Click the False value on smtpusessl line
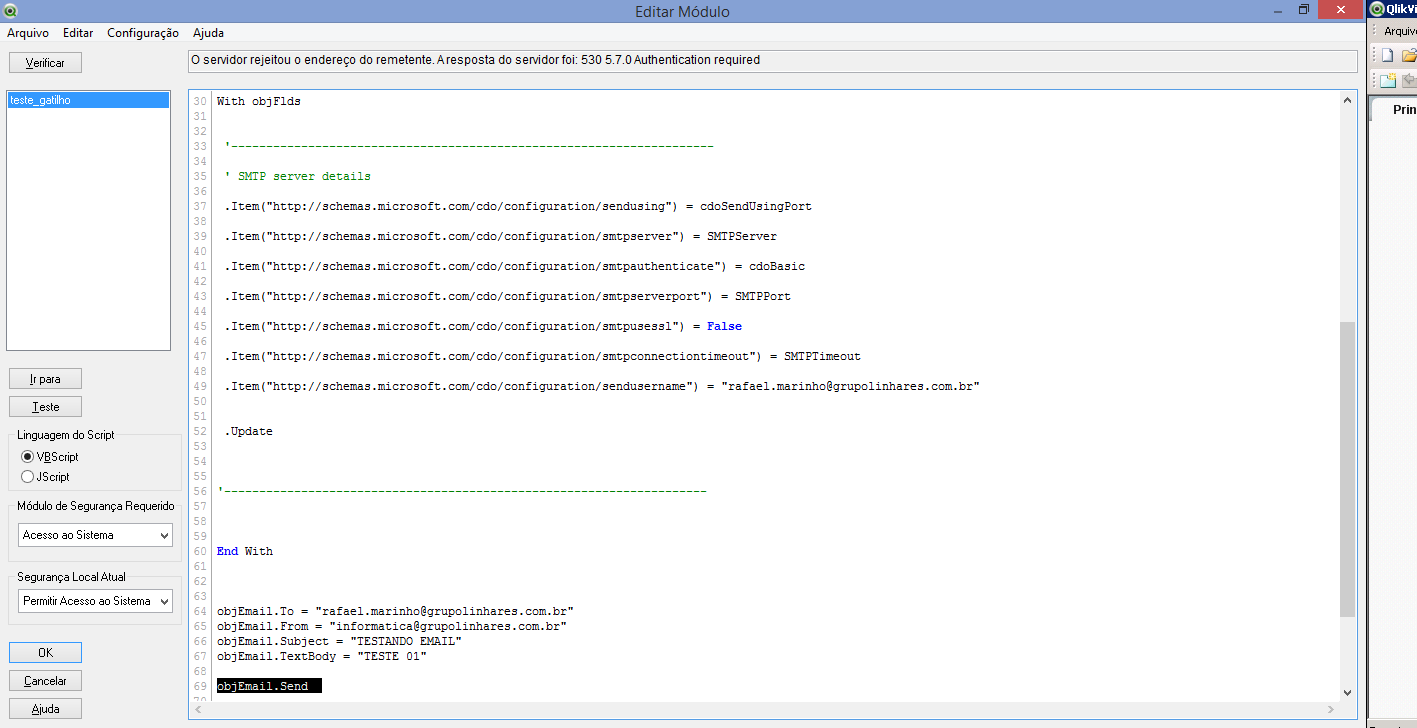This screenshot has width=1417, height=728. pos(724,326)
